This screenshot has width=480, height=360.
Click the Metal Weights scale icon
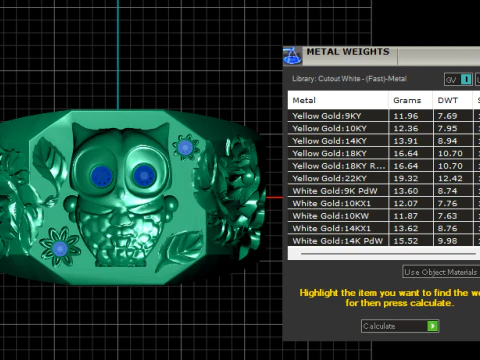pos(293,56)
